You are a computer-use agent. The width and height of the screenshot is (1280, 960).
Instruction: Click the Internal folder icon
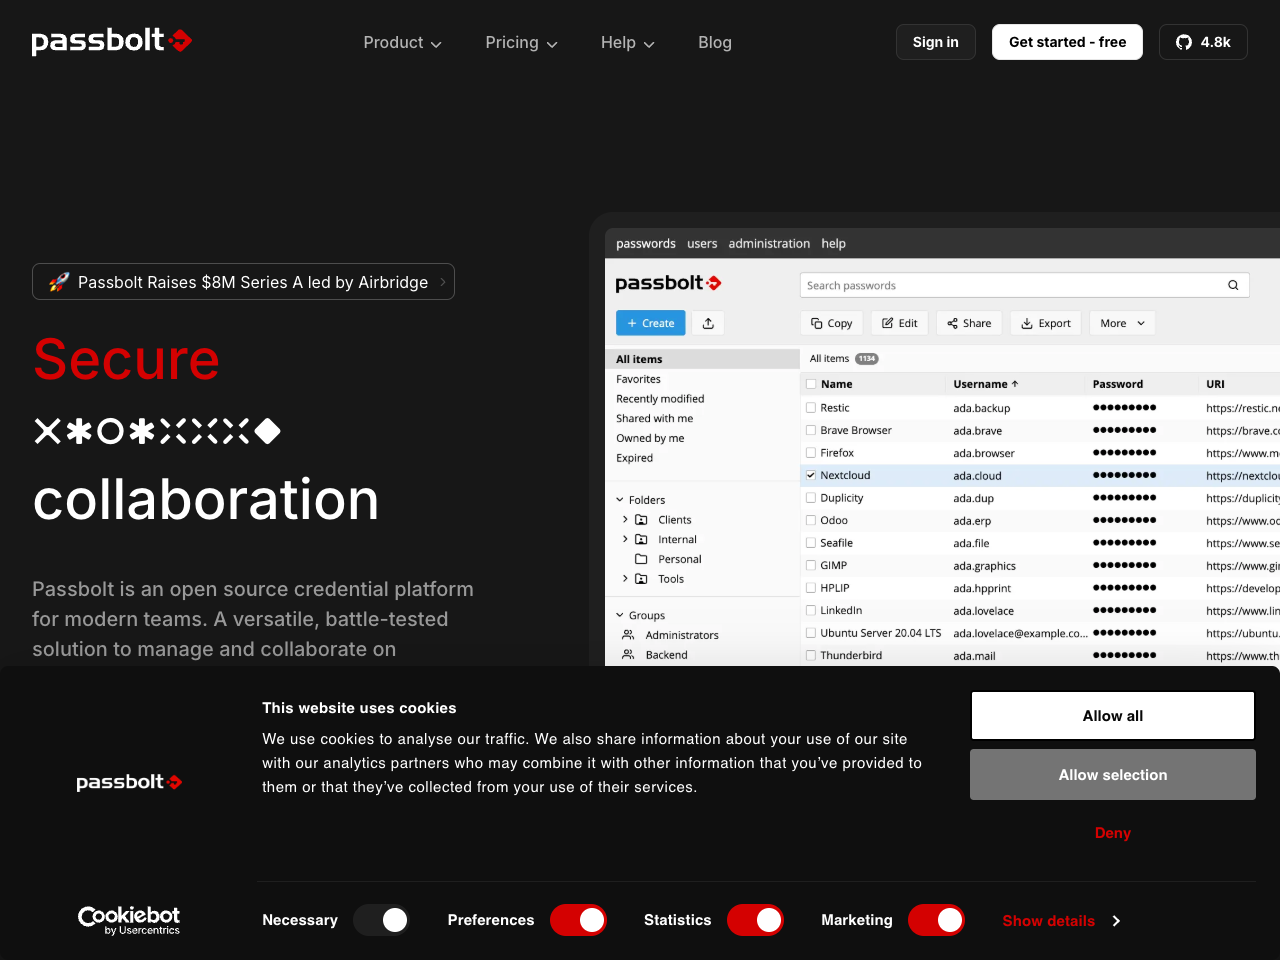tap(641, 539)
